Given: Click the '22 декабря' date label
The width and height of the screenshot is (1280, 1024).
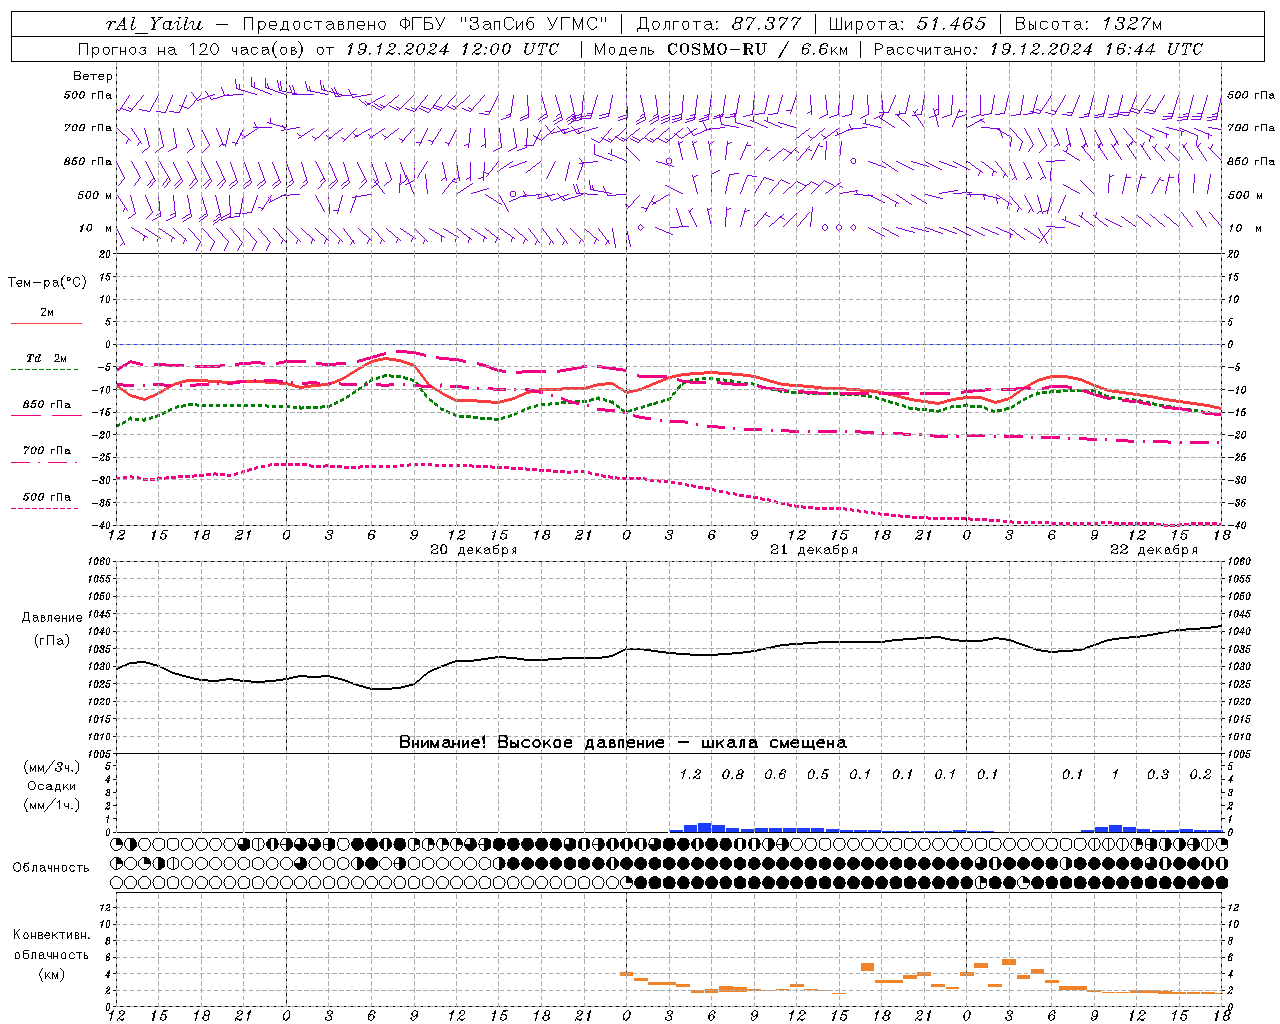Looking at the screenshot, I should coord(1153,550).
